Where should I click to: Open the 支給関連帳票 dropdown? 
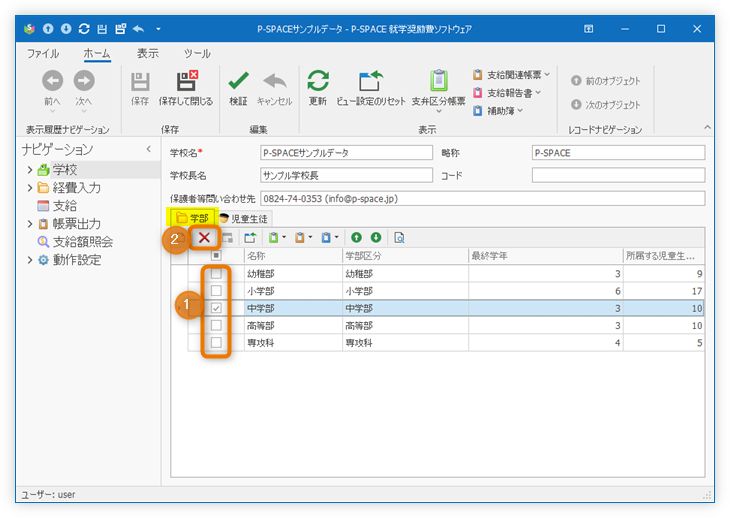[x=511, y=74]
